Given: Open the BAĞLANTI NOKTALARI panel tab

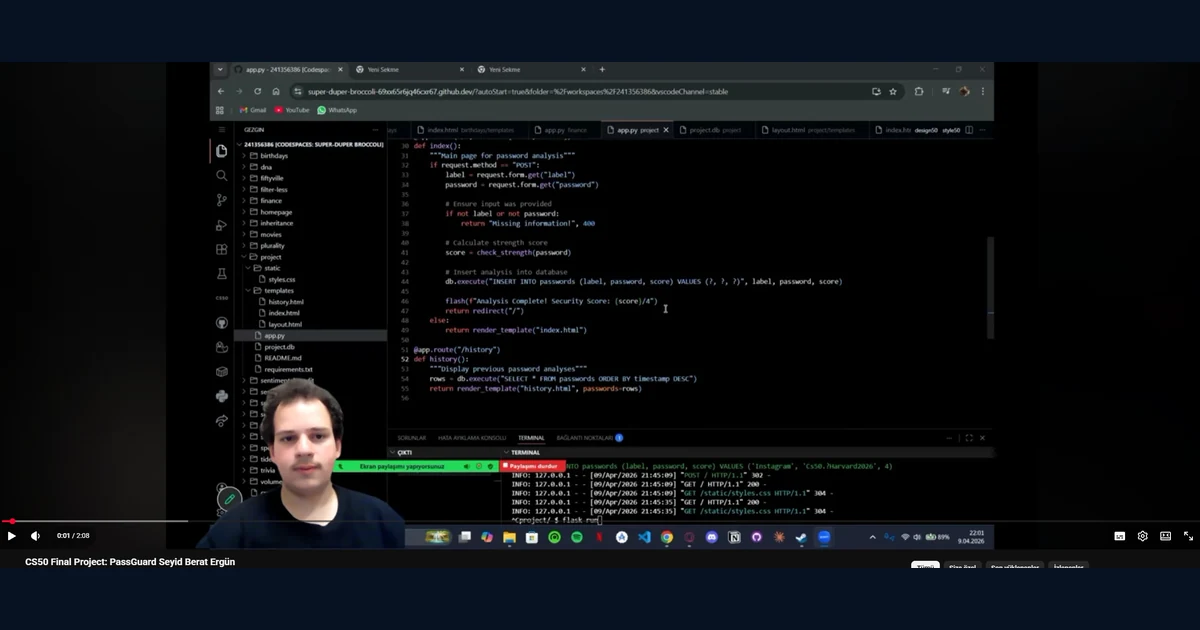Looking at the screenshot, I should [x=590, y=438].
